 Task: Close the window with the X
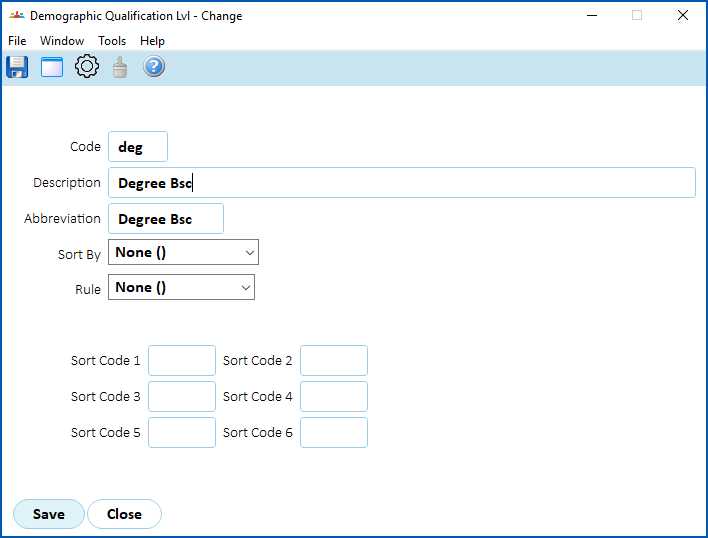click(683, 15)
